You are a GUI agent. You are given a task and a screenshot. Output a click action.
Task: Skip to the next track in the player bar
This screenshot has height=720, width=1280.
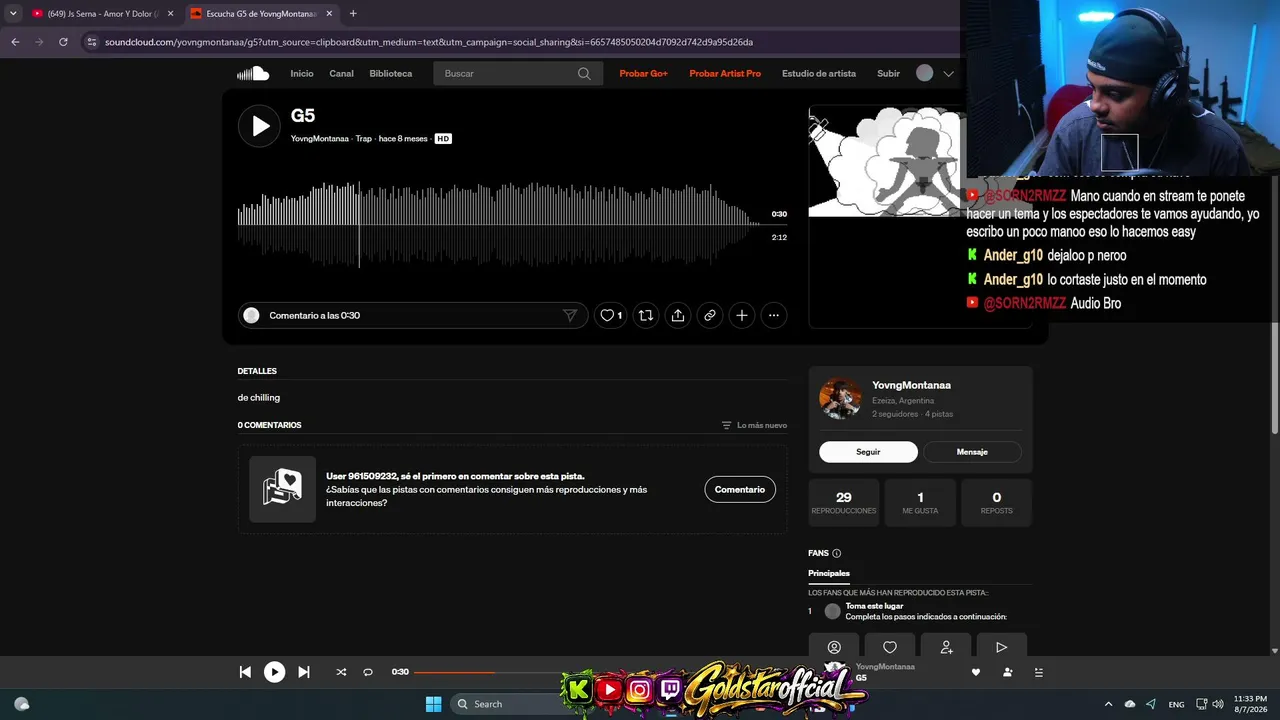304,672
